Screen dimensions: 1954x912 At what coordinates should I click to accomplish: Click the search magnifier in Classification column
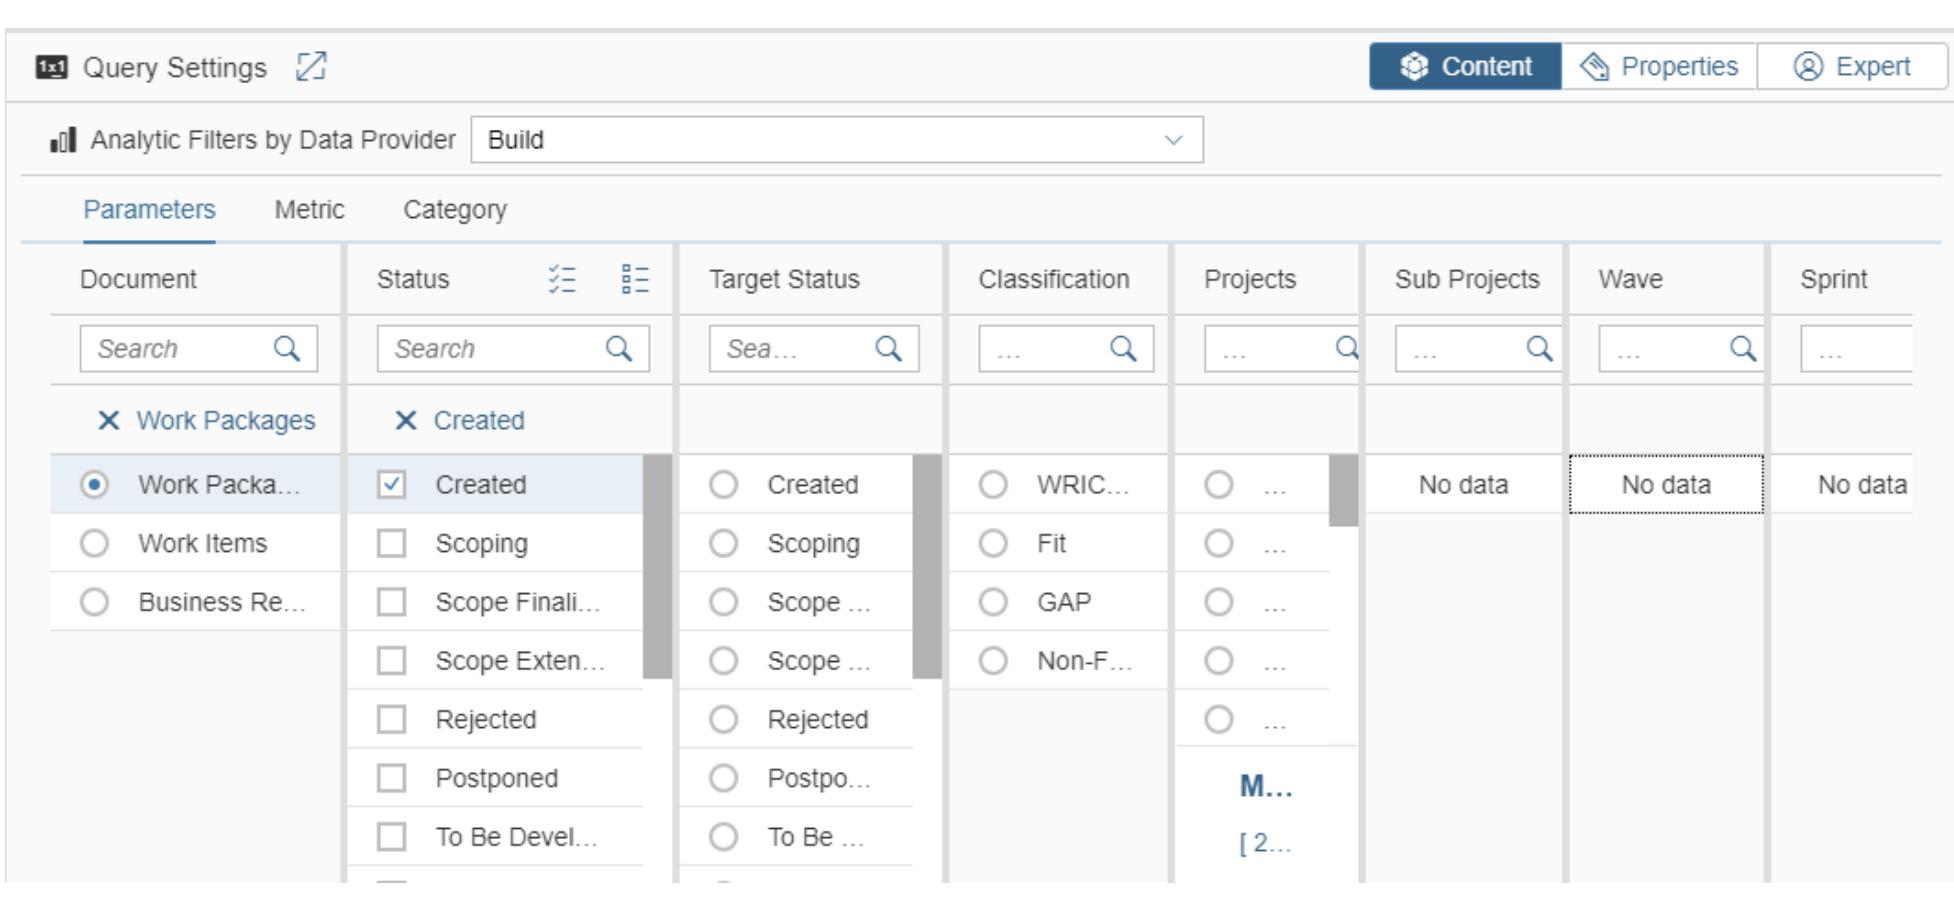(1123, 348)
